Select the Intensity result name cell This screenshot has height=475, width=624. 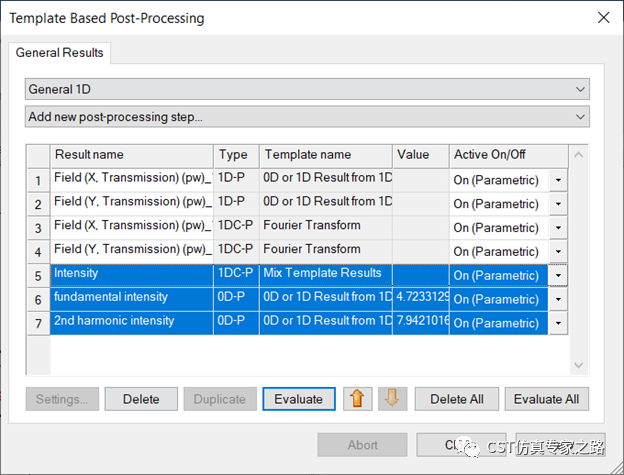point(132,273)
